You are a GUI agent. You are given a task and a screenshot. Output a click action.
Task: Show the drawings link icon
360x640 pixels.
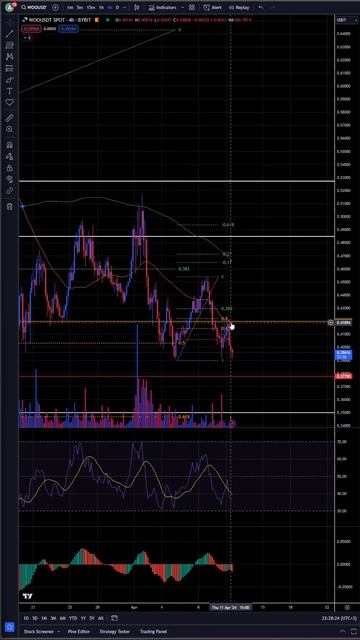(9, 191)
